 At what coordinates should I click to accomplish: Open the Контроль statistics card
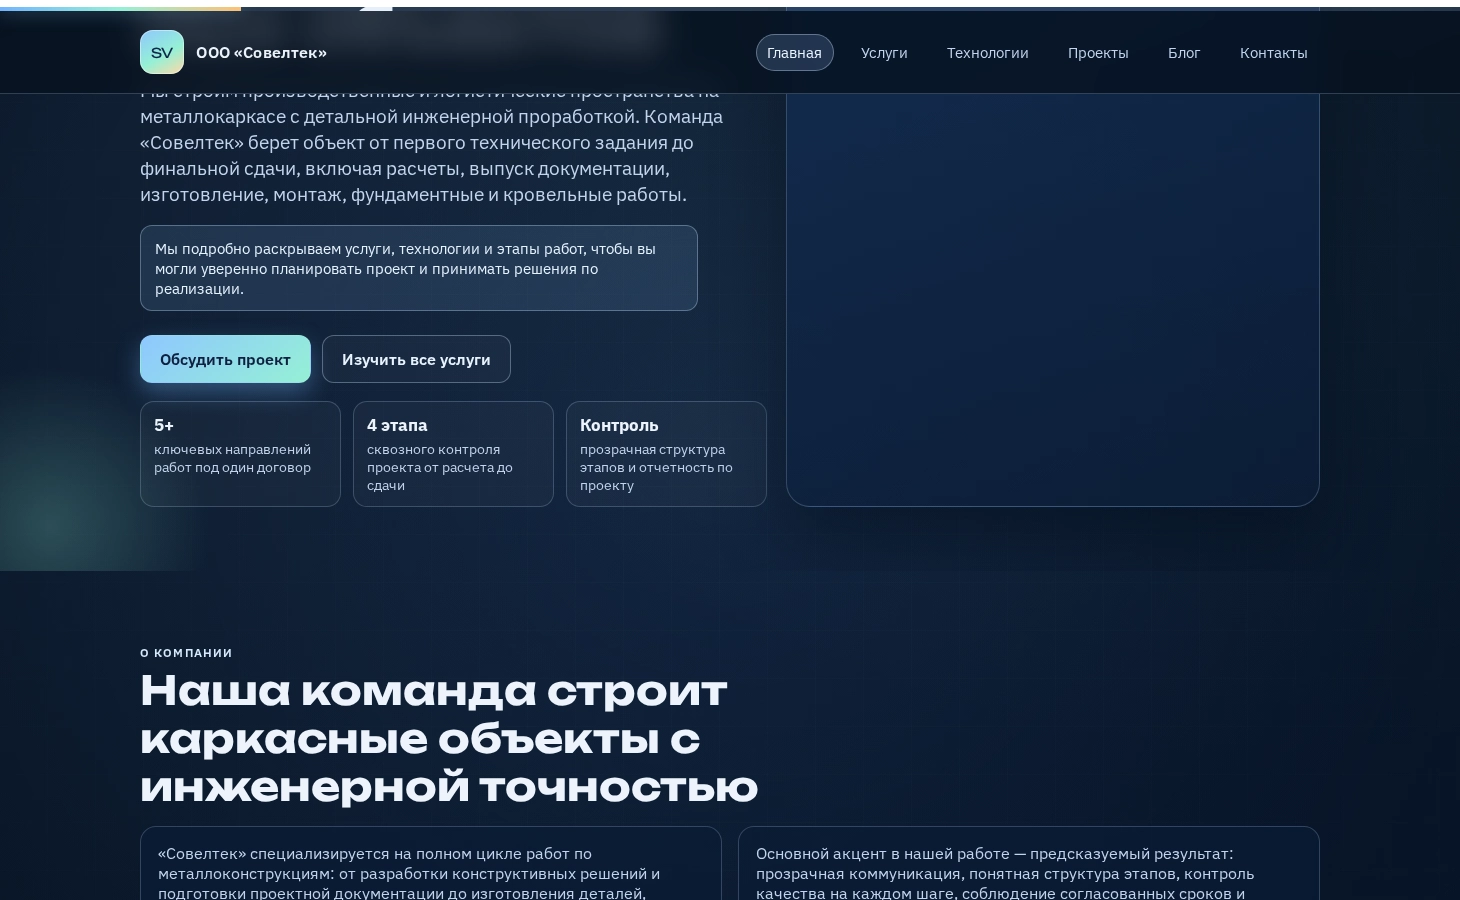(x=666, y=454)
